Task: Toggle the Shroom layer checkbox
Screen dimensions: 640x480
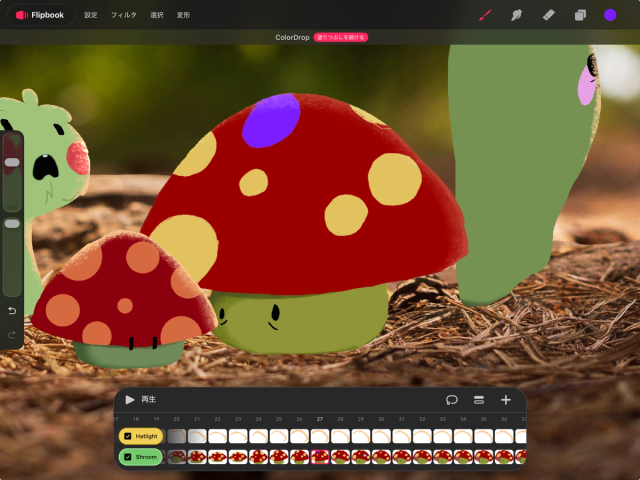Action: [x=128, y=457]
